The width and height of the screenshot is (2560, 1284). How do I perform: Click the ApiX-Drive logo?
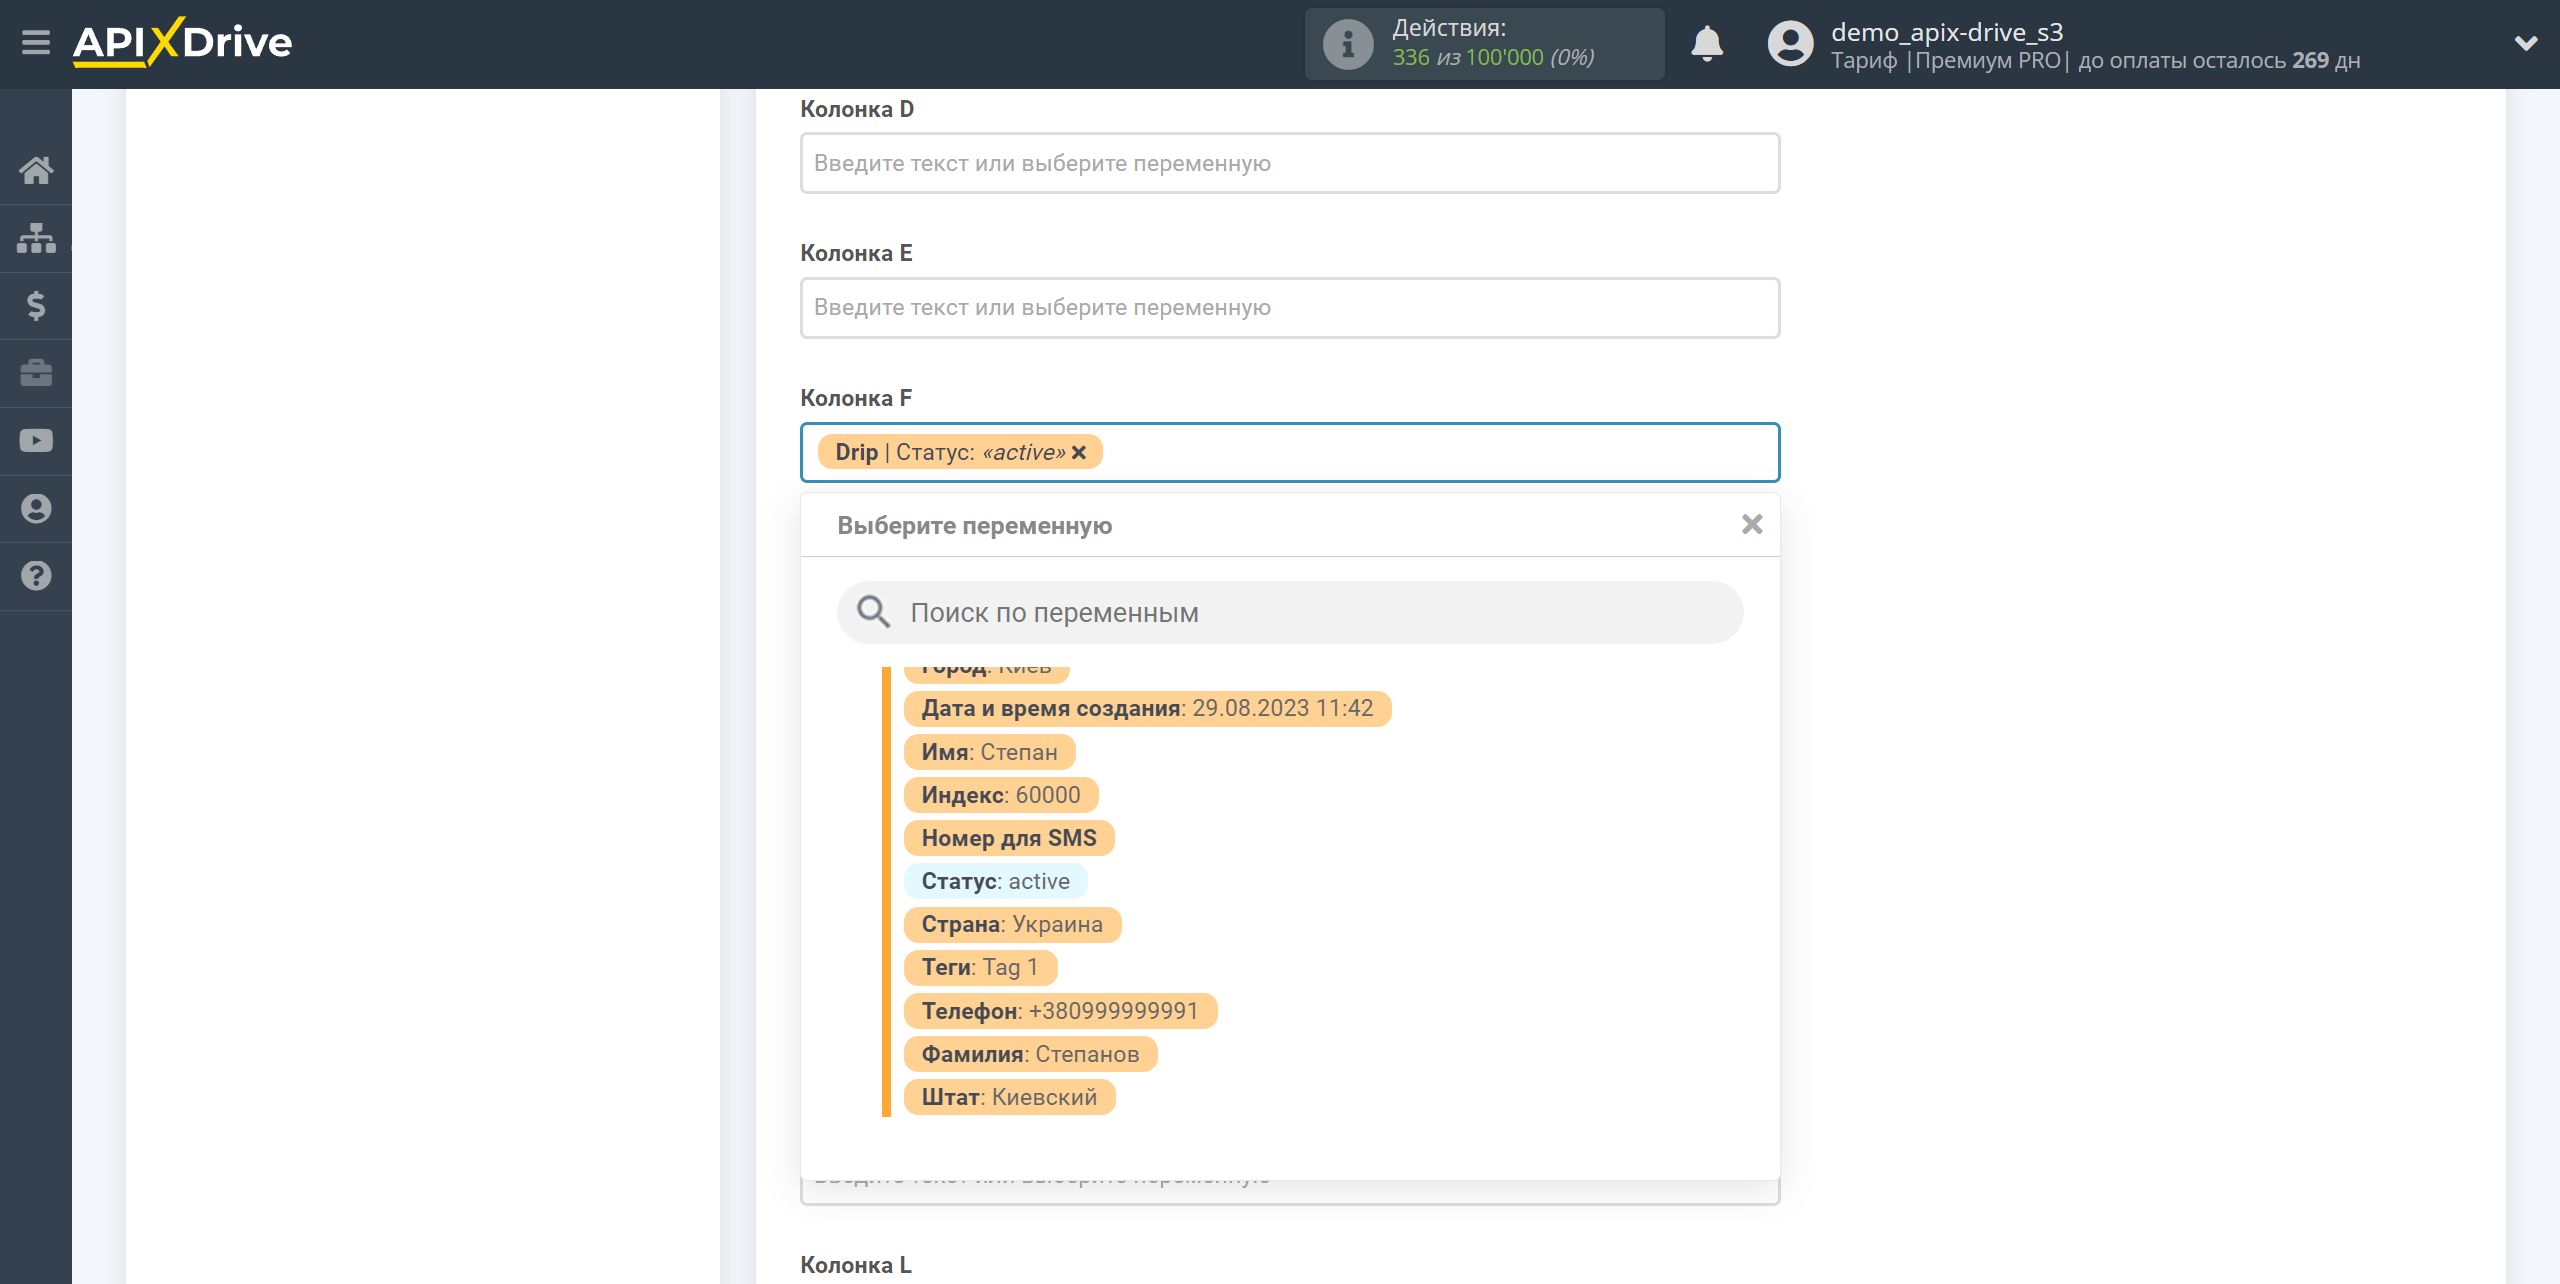182,43
